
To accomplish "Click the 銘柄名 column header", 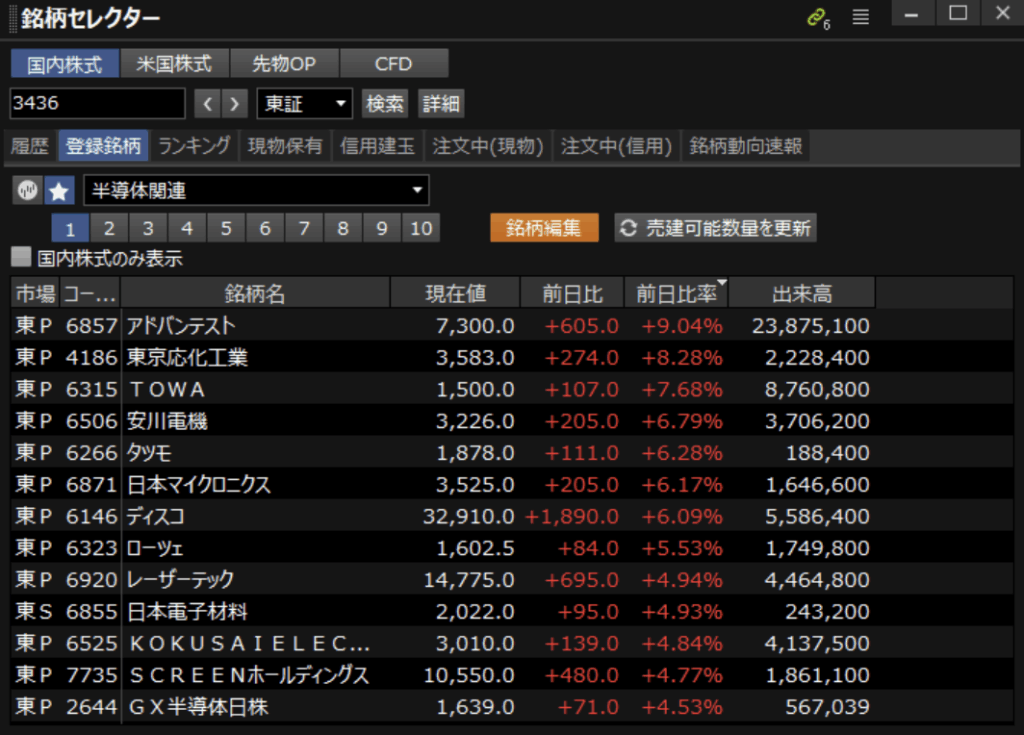I will (x=255, y=293).
